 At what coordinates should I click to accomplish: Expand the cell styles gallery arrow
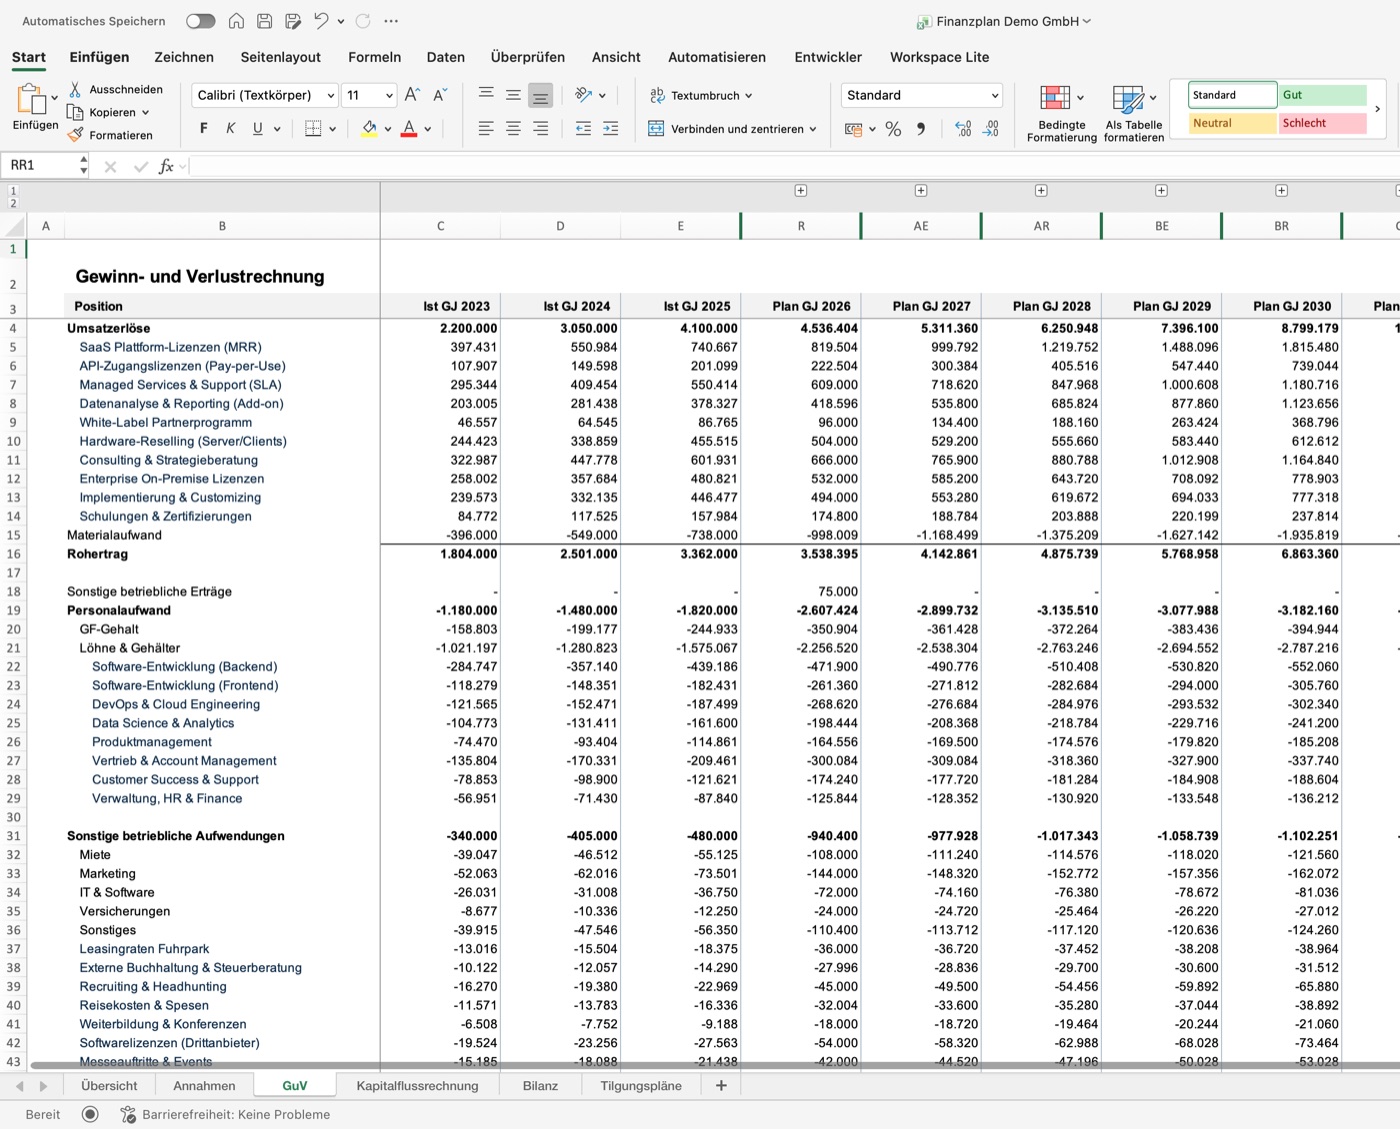tap(1378, 109)
